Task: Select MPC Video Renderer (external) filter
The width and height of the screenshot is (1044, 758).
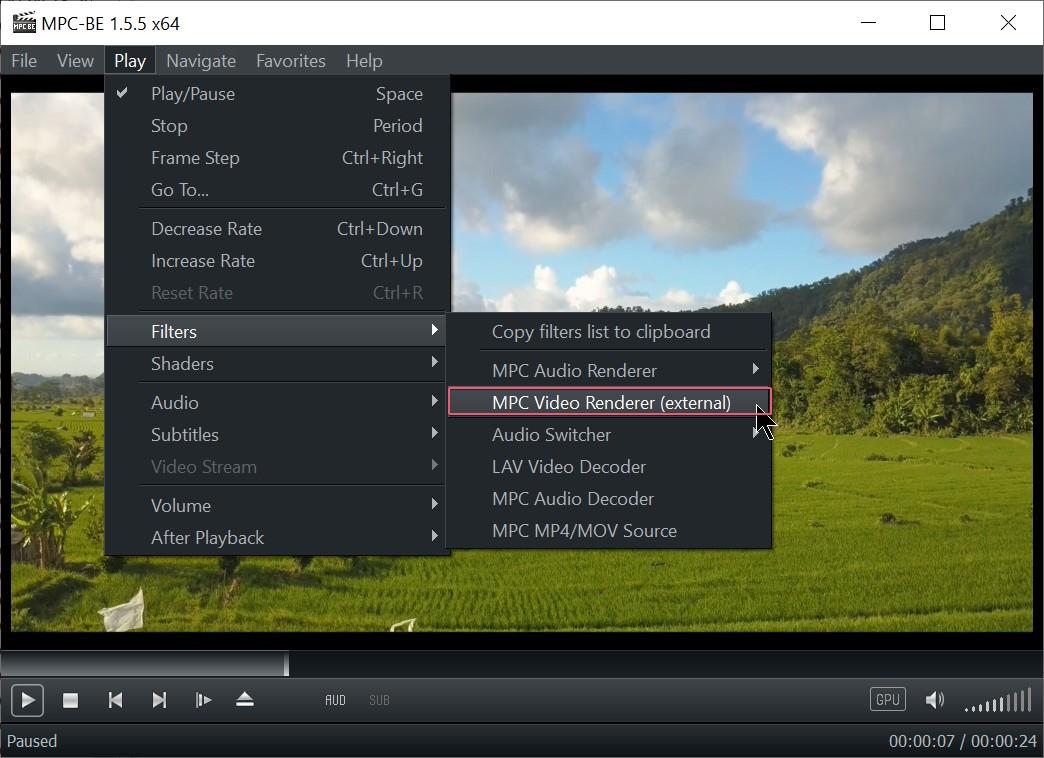Action: pos(609,402)
